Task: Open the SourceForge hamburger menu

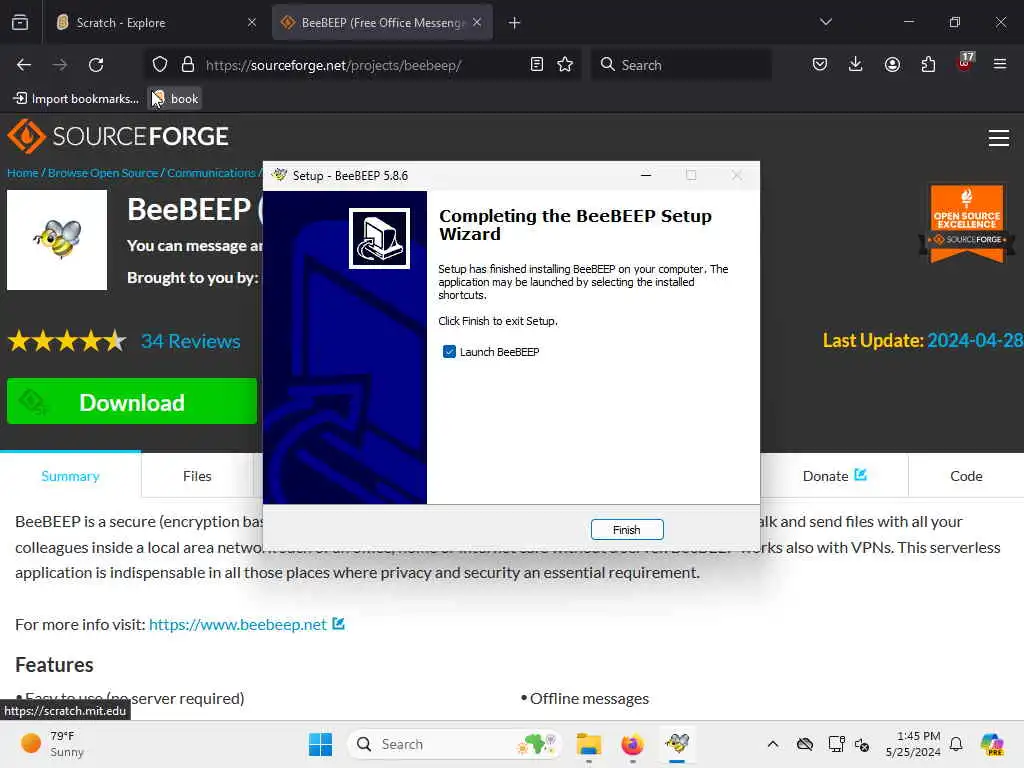Action: 999,138
